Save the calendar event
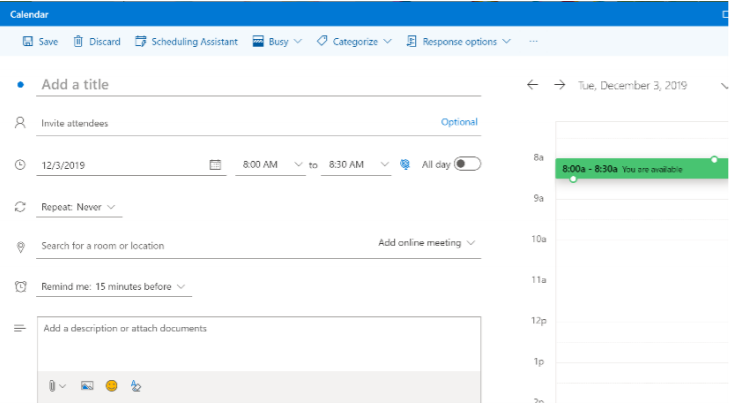This screenshot has height=409, width=731. [40, 42]
